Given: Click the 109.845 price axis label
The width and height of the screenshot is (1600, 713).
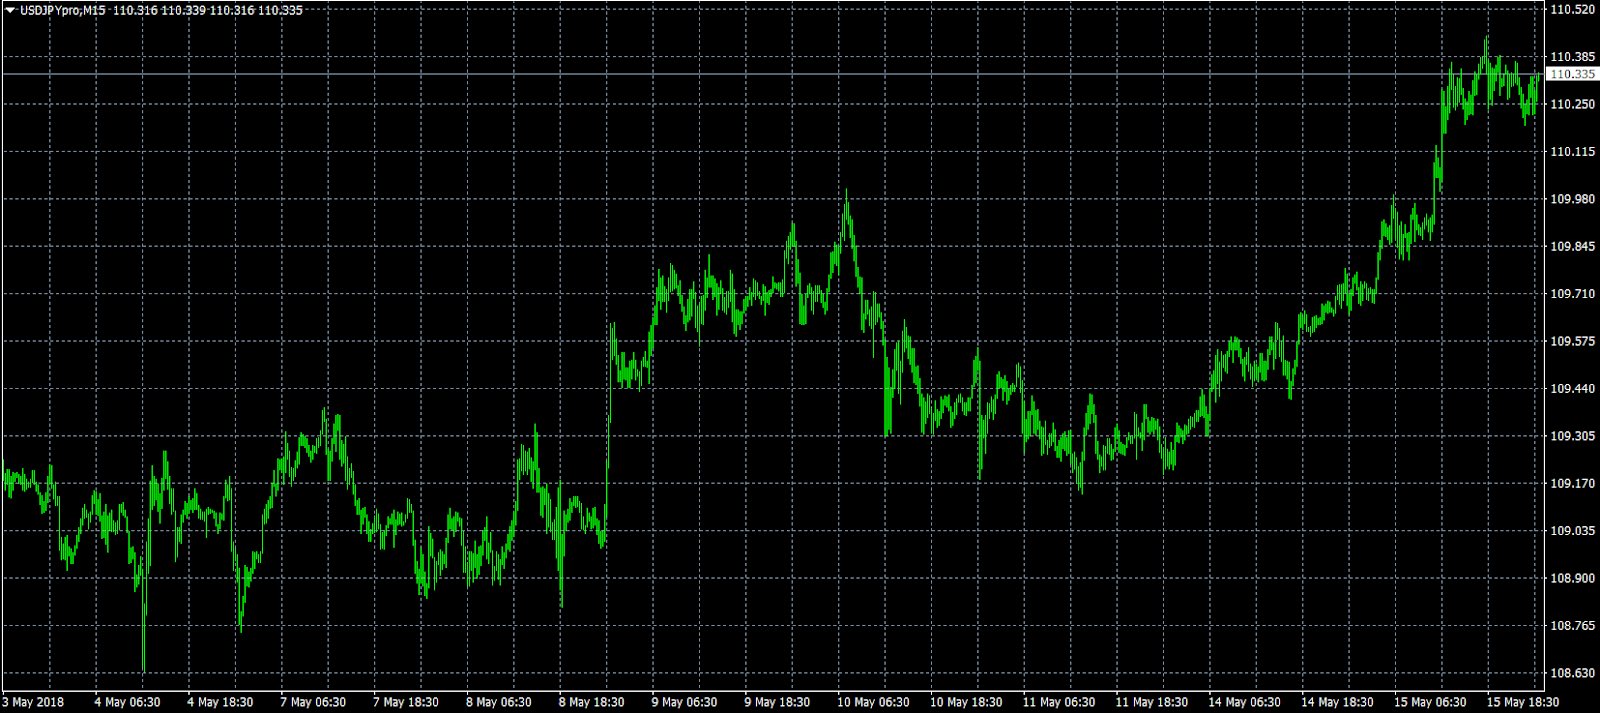Looking at the screenshot, I should click(x=1572, y=247).
